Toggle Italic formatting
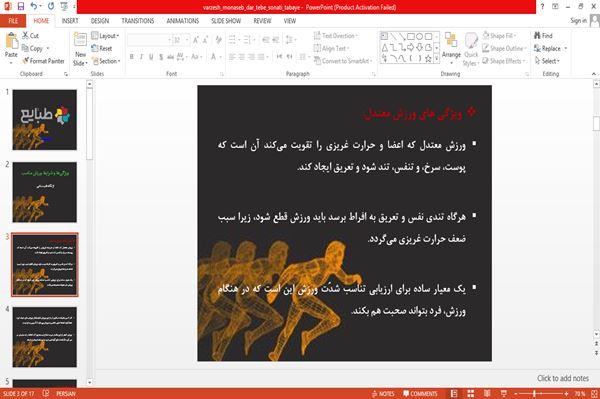Viewport: 600px width, 399px height. pos(141,57)
